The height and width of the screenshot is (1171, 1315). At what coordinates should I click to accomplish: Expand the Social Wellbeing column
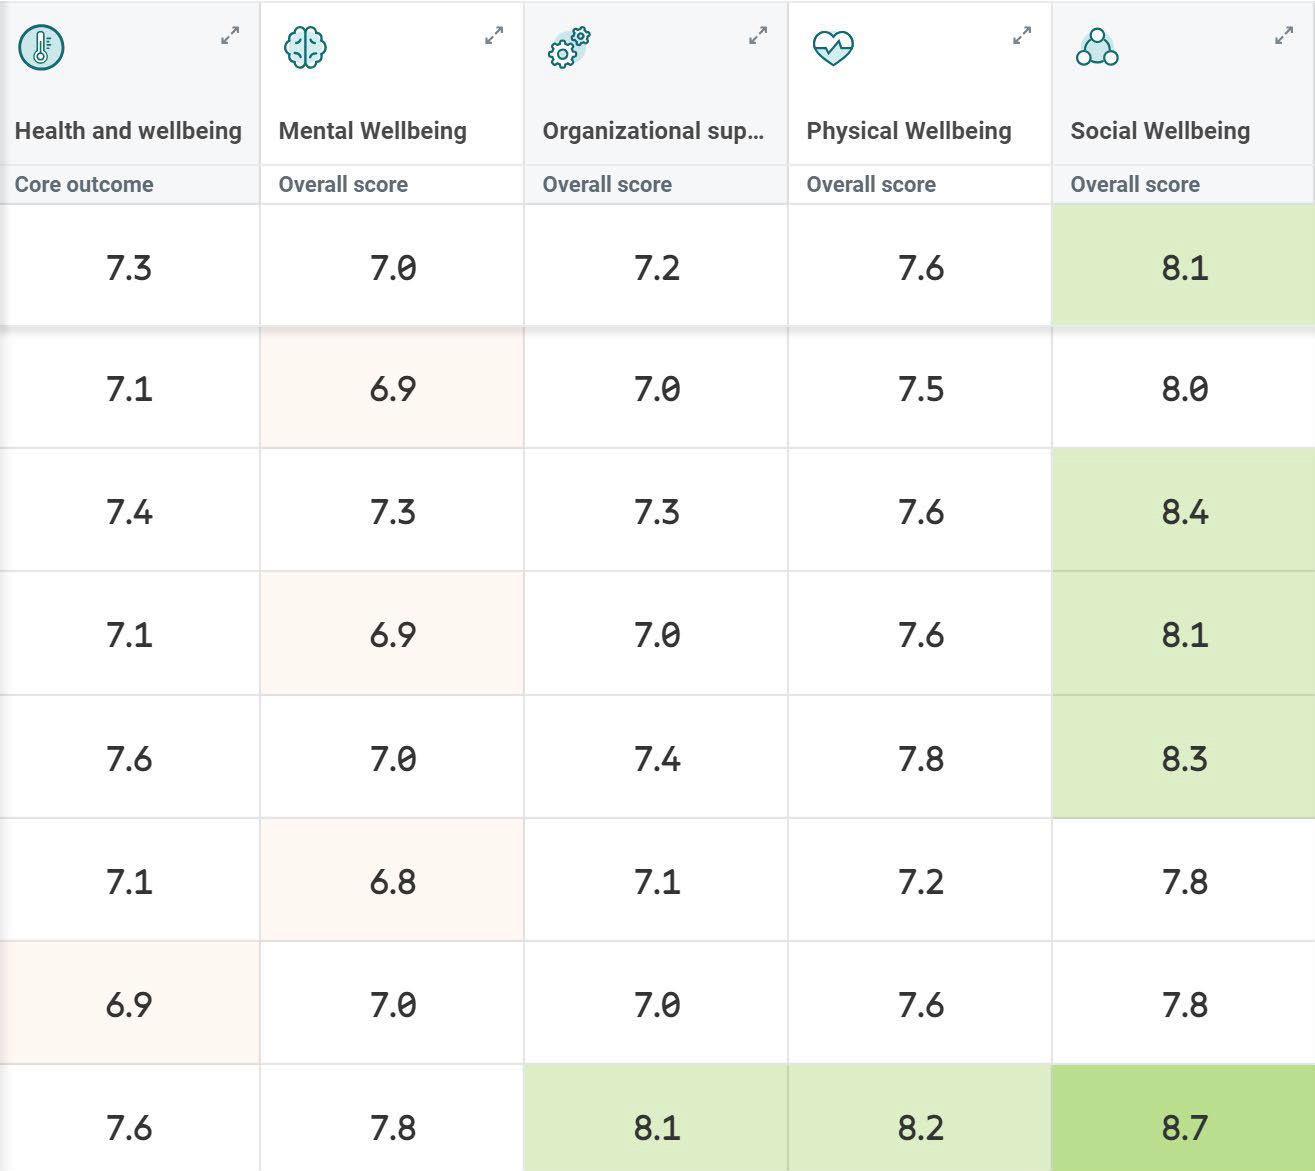(1284, 36)
